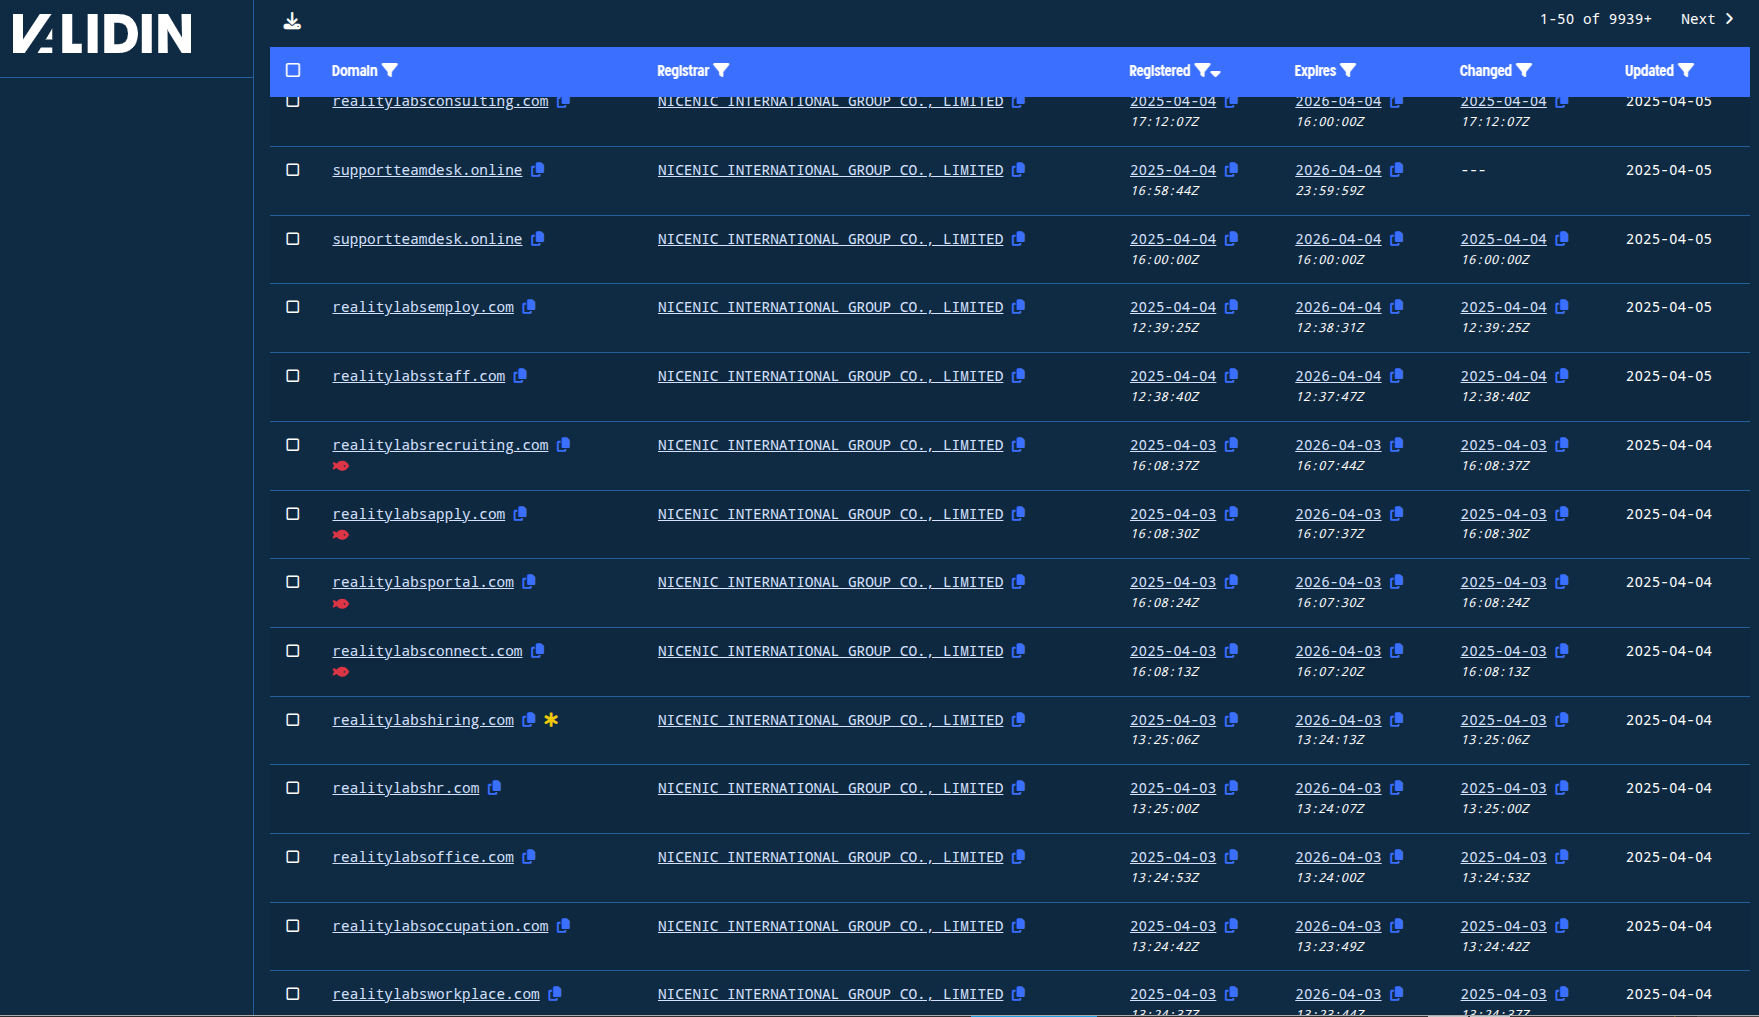Open expires date 2026-04-03 for realitylabsapply.com
The image size is (1759, 1017).
click(1338, 514)
